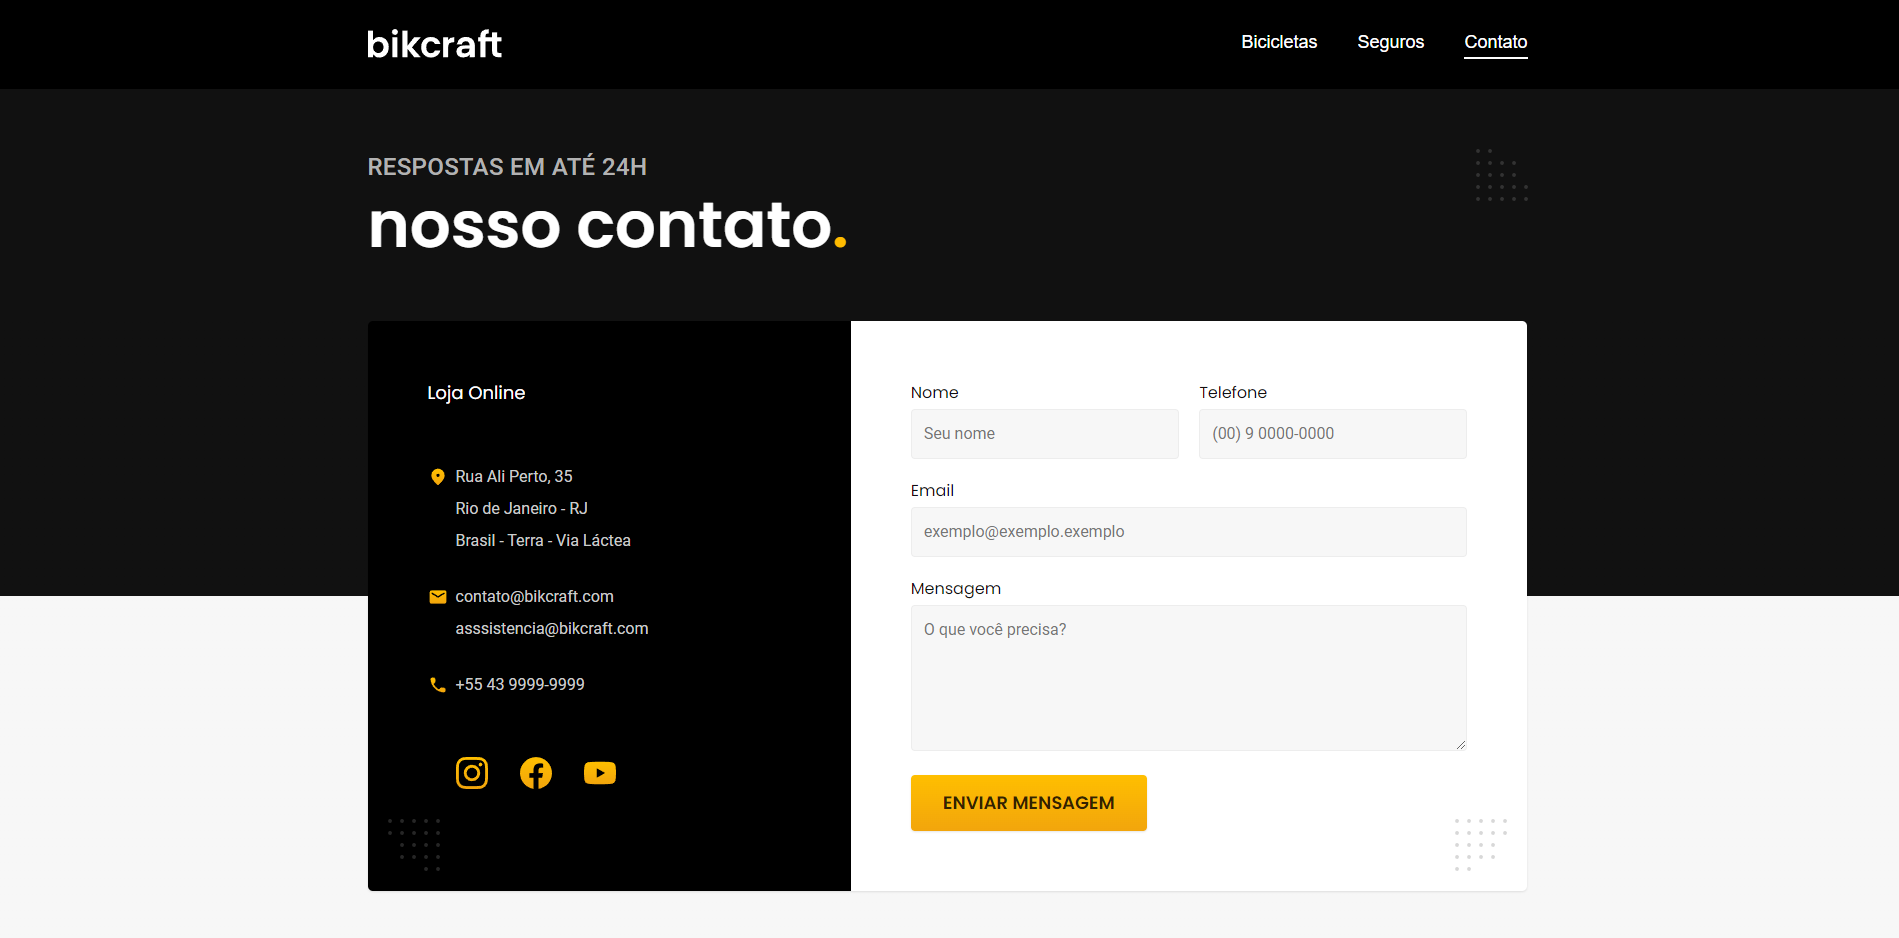Click the yellow phone icon
The width and height of the screenshot is (1899, 938).
point(437,685)
